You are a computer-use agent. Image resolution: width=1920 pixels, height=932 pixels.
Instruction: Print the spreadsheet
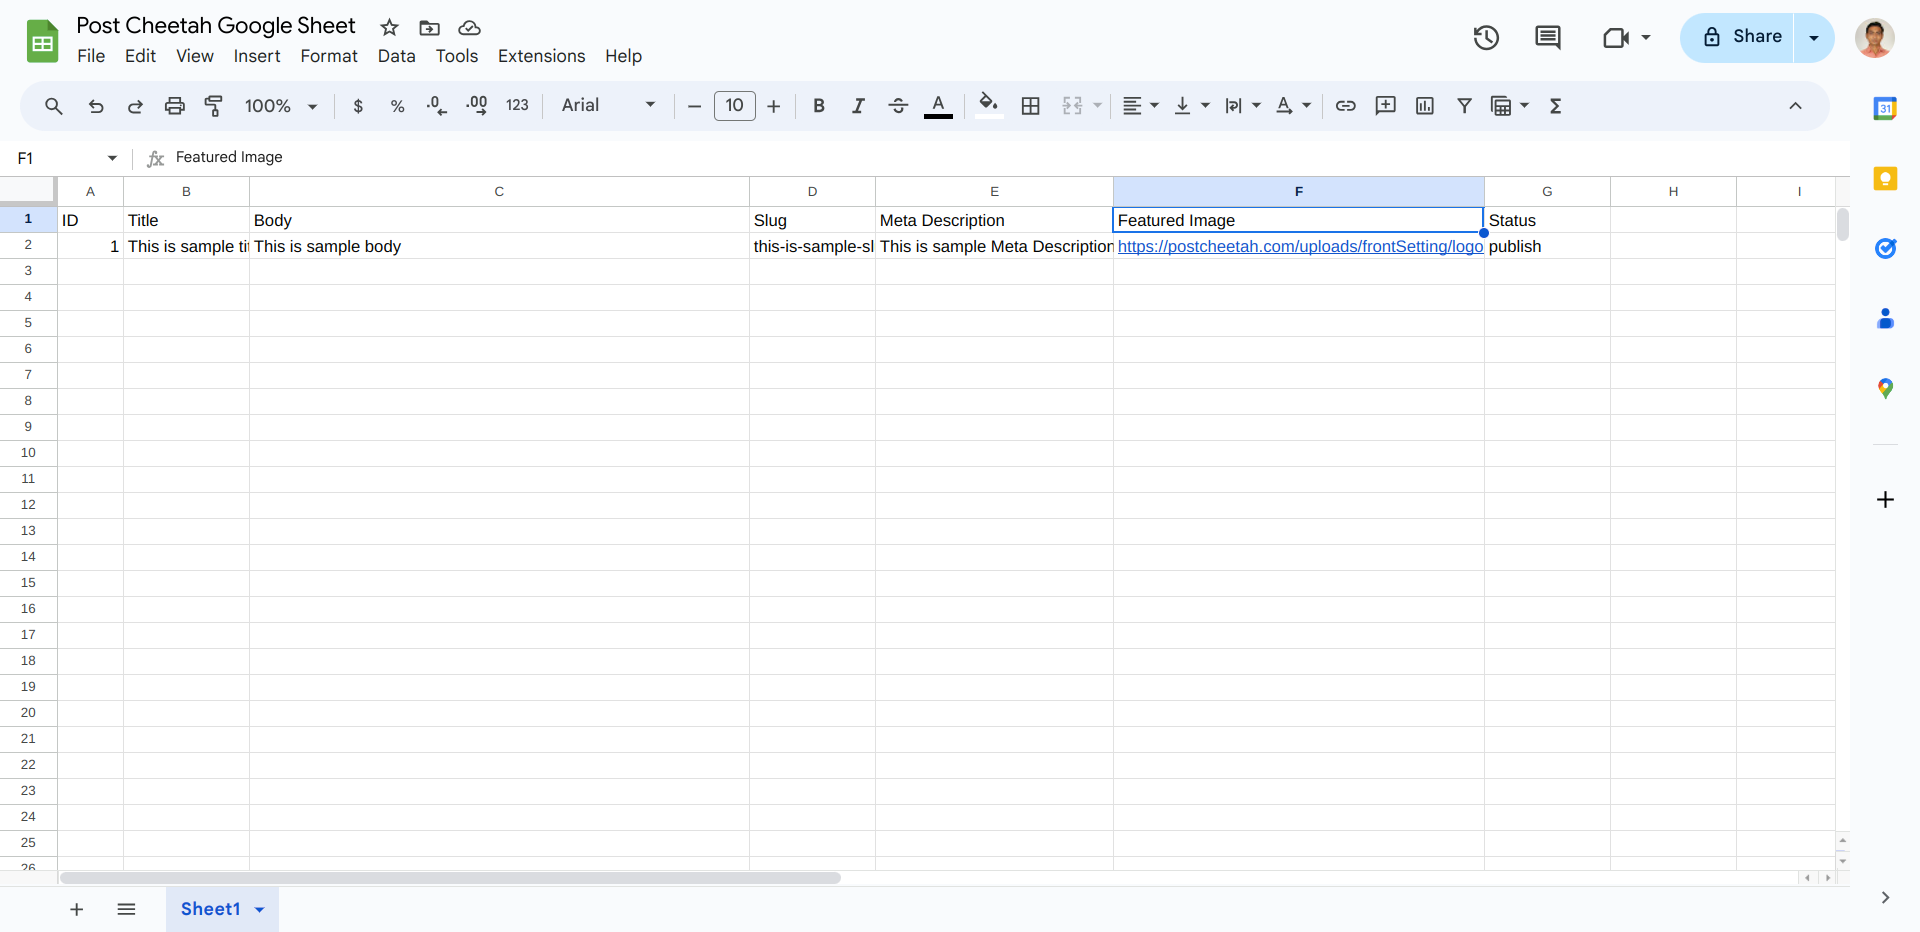[175, 106]
